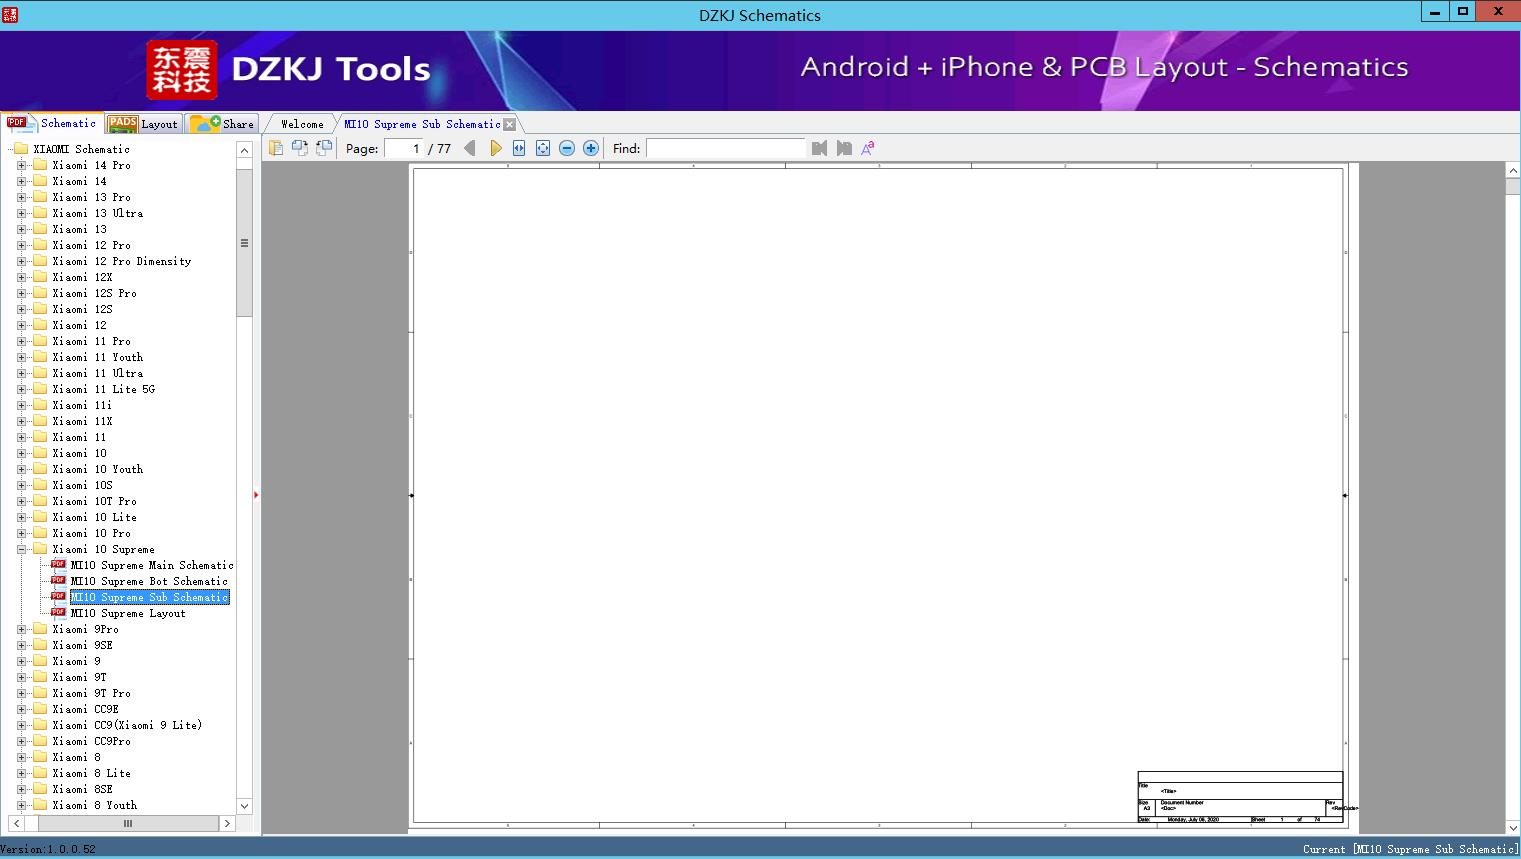The height and width of the screenshot is (859, 1521).
Task: Expand Xiaomi 13 Ultra folder
Action: 21,213
